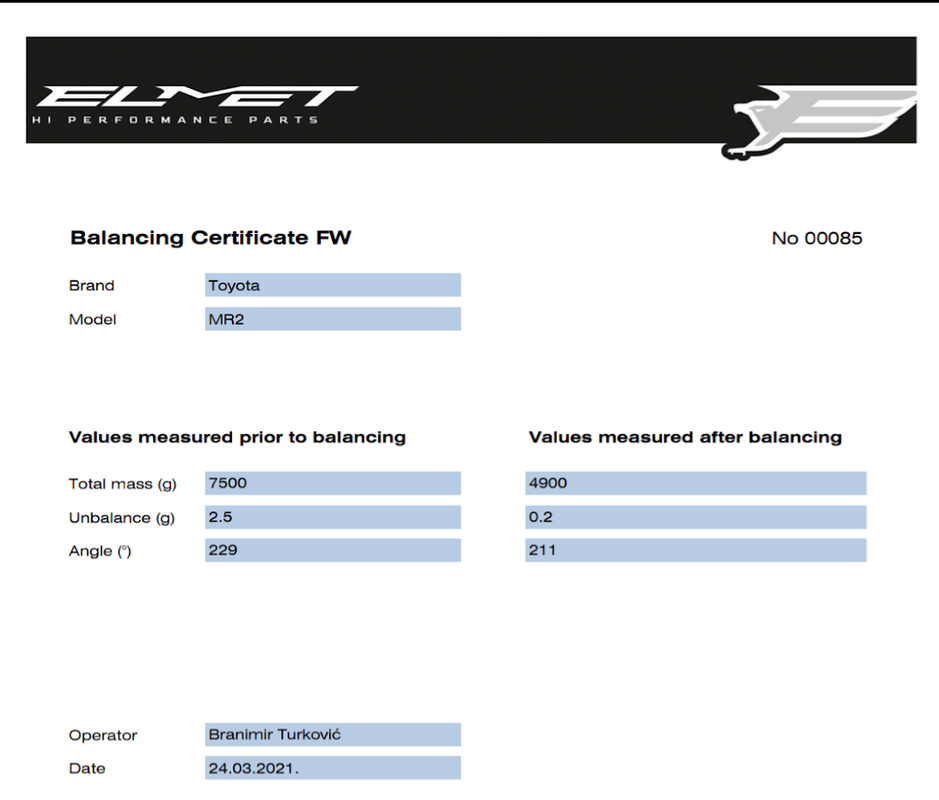The image size is (939, 800).
Task: Click the prior Total mass field 7500
Action: pyautogui.click(x=333, y=483)
